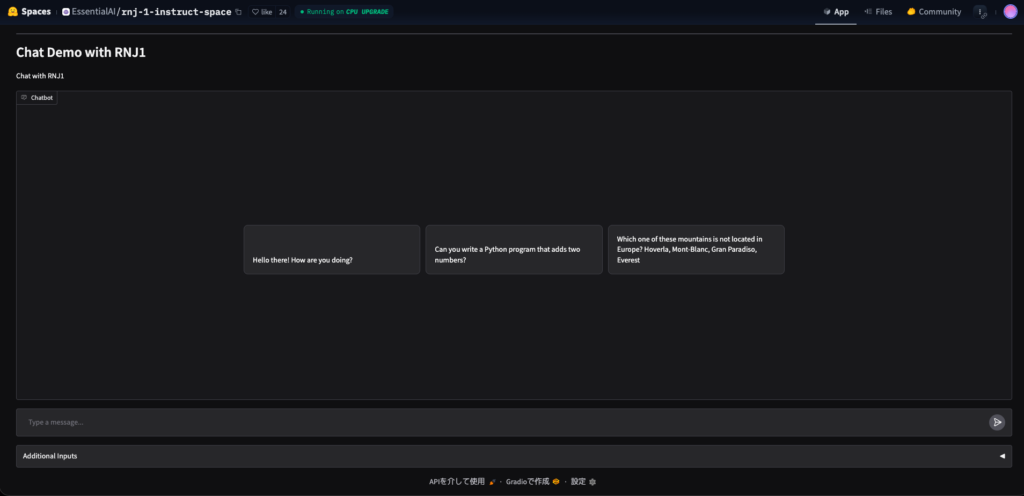This screenshot has width=1024, height=496.
Task: Open the three-dot more options menu
Action: coord(981,12)
